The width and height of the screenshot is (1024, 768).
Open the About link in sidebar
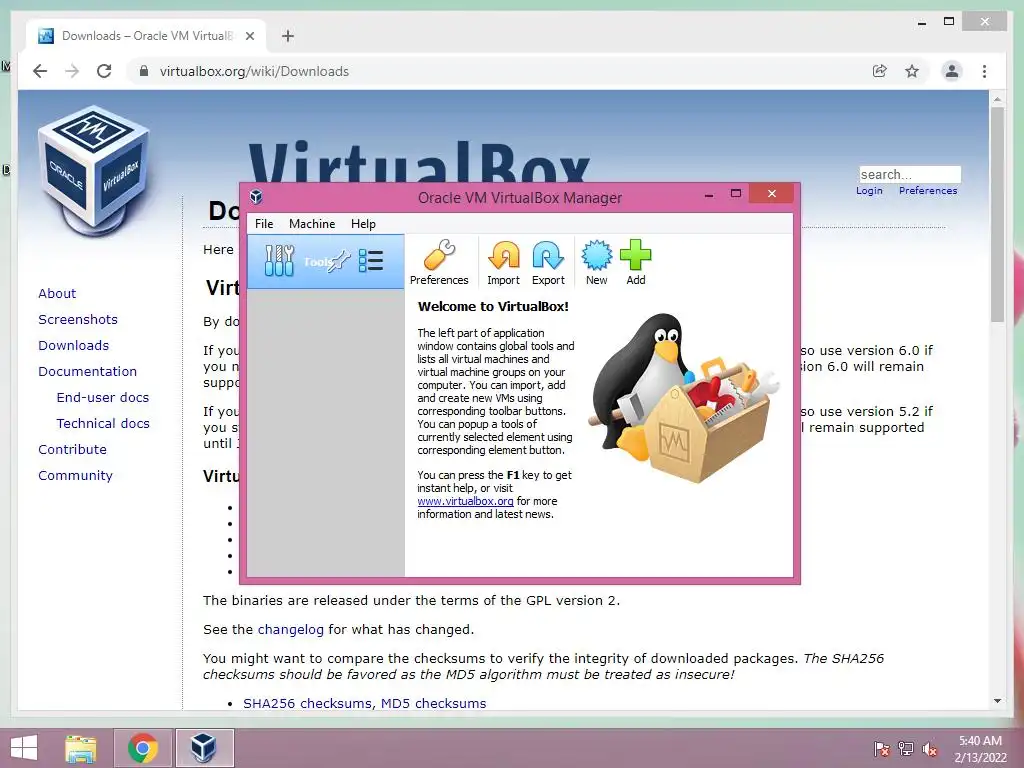pos(57,293)
